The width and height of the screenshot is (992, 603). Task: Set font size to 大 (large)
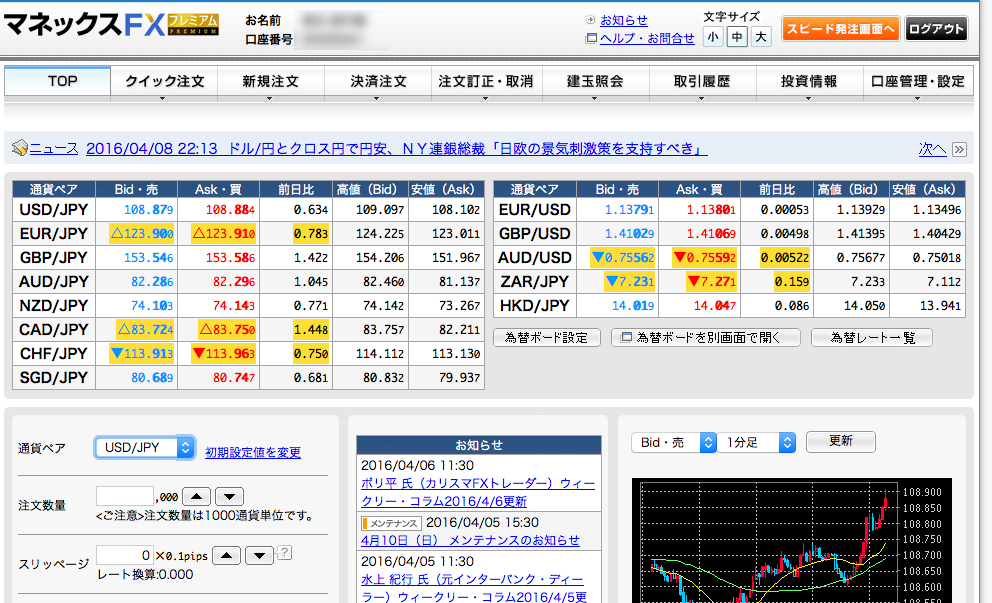(x=761, y=37)
